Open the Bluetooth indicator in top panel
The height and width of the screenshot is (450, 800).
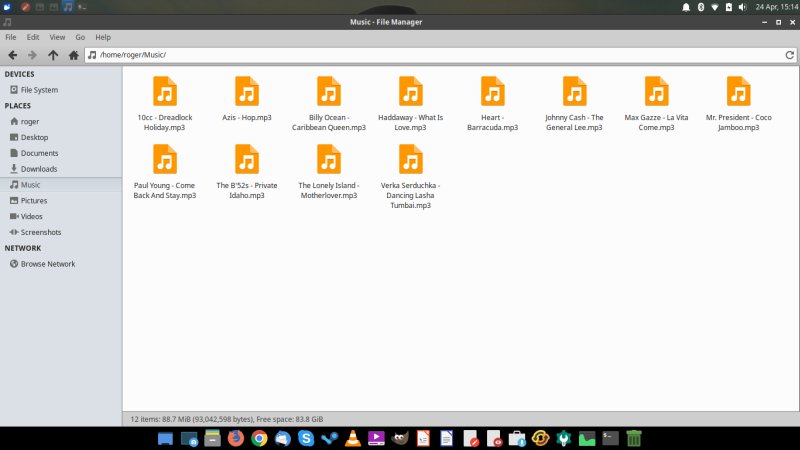coord(701,7)
